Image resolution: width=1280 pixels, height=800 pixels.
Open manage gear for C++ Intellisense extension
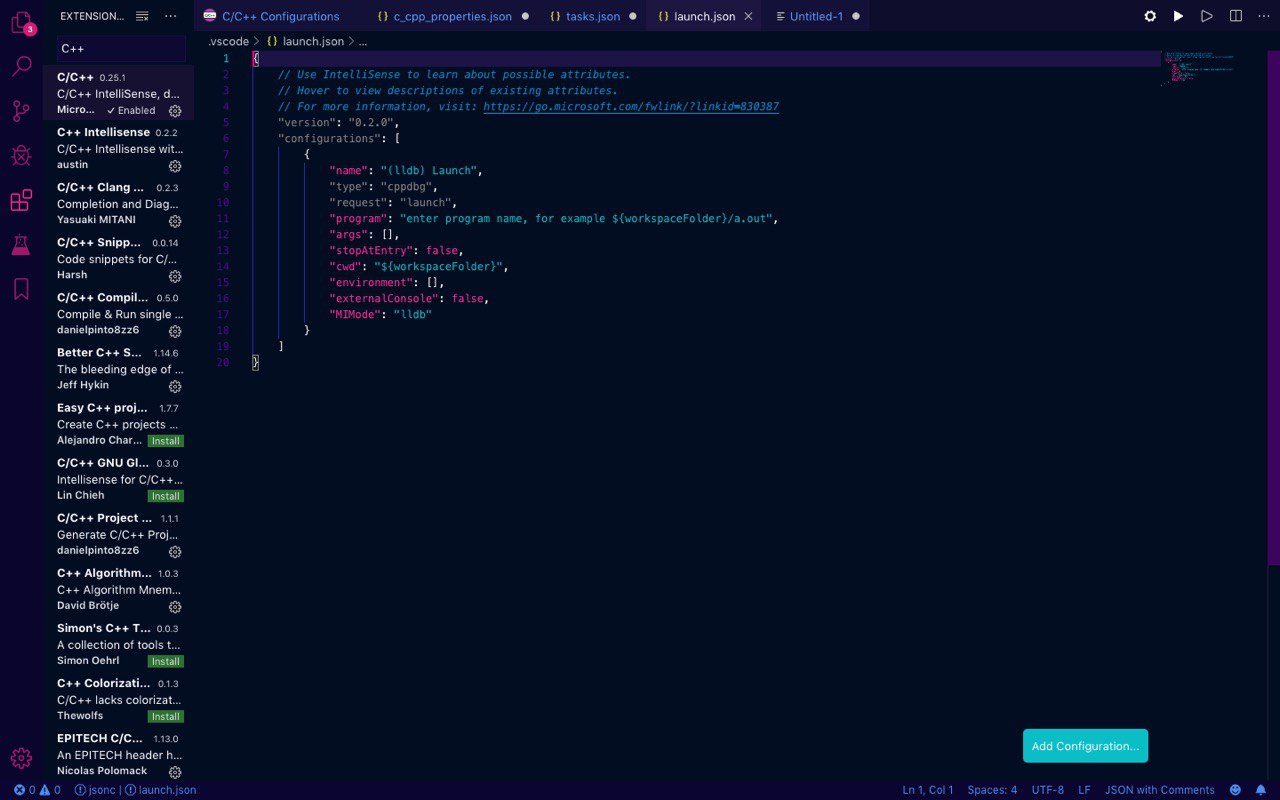coord(175,166)
